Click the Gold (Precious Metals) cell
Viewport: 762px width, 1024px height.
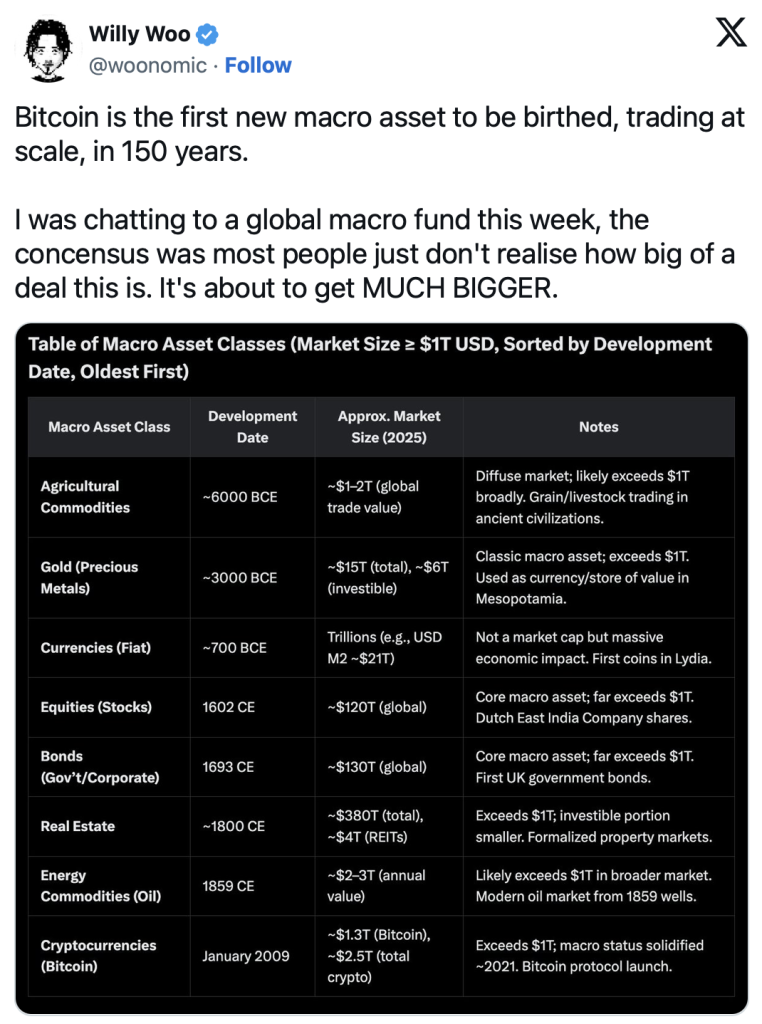[109, 577]
